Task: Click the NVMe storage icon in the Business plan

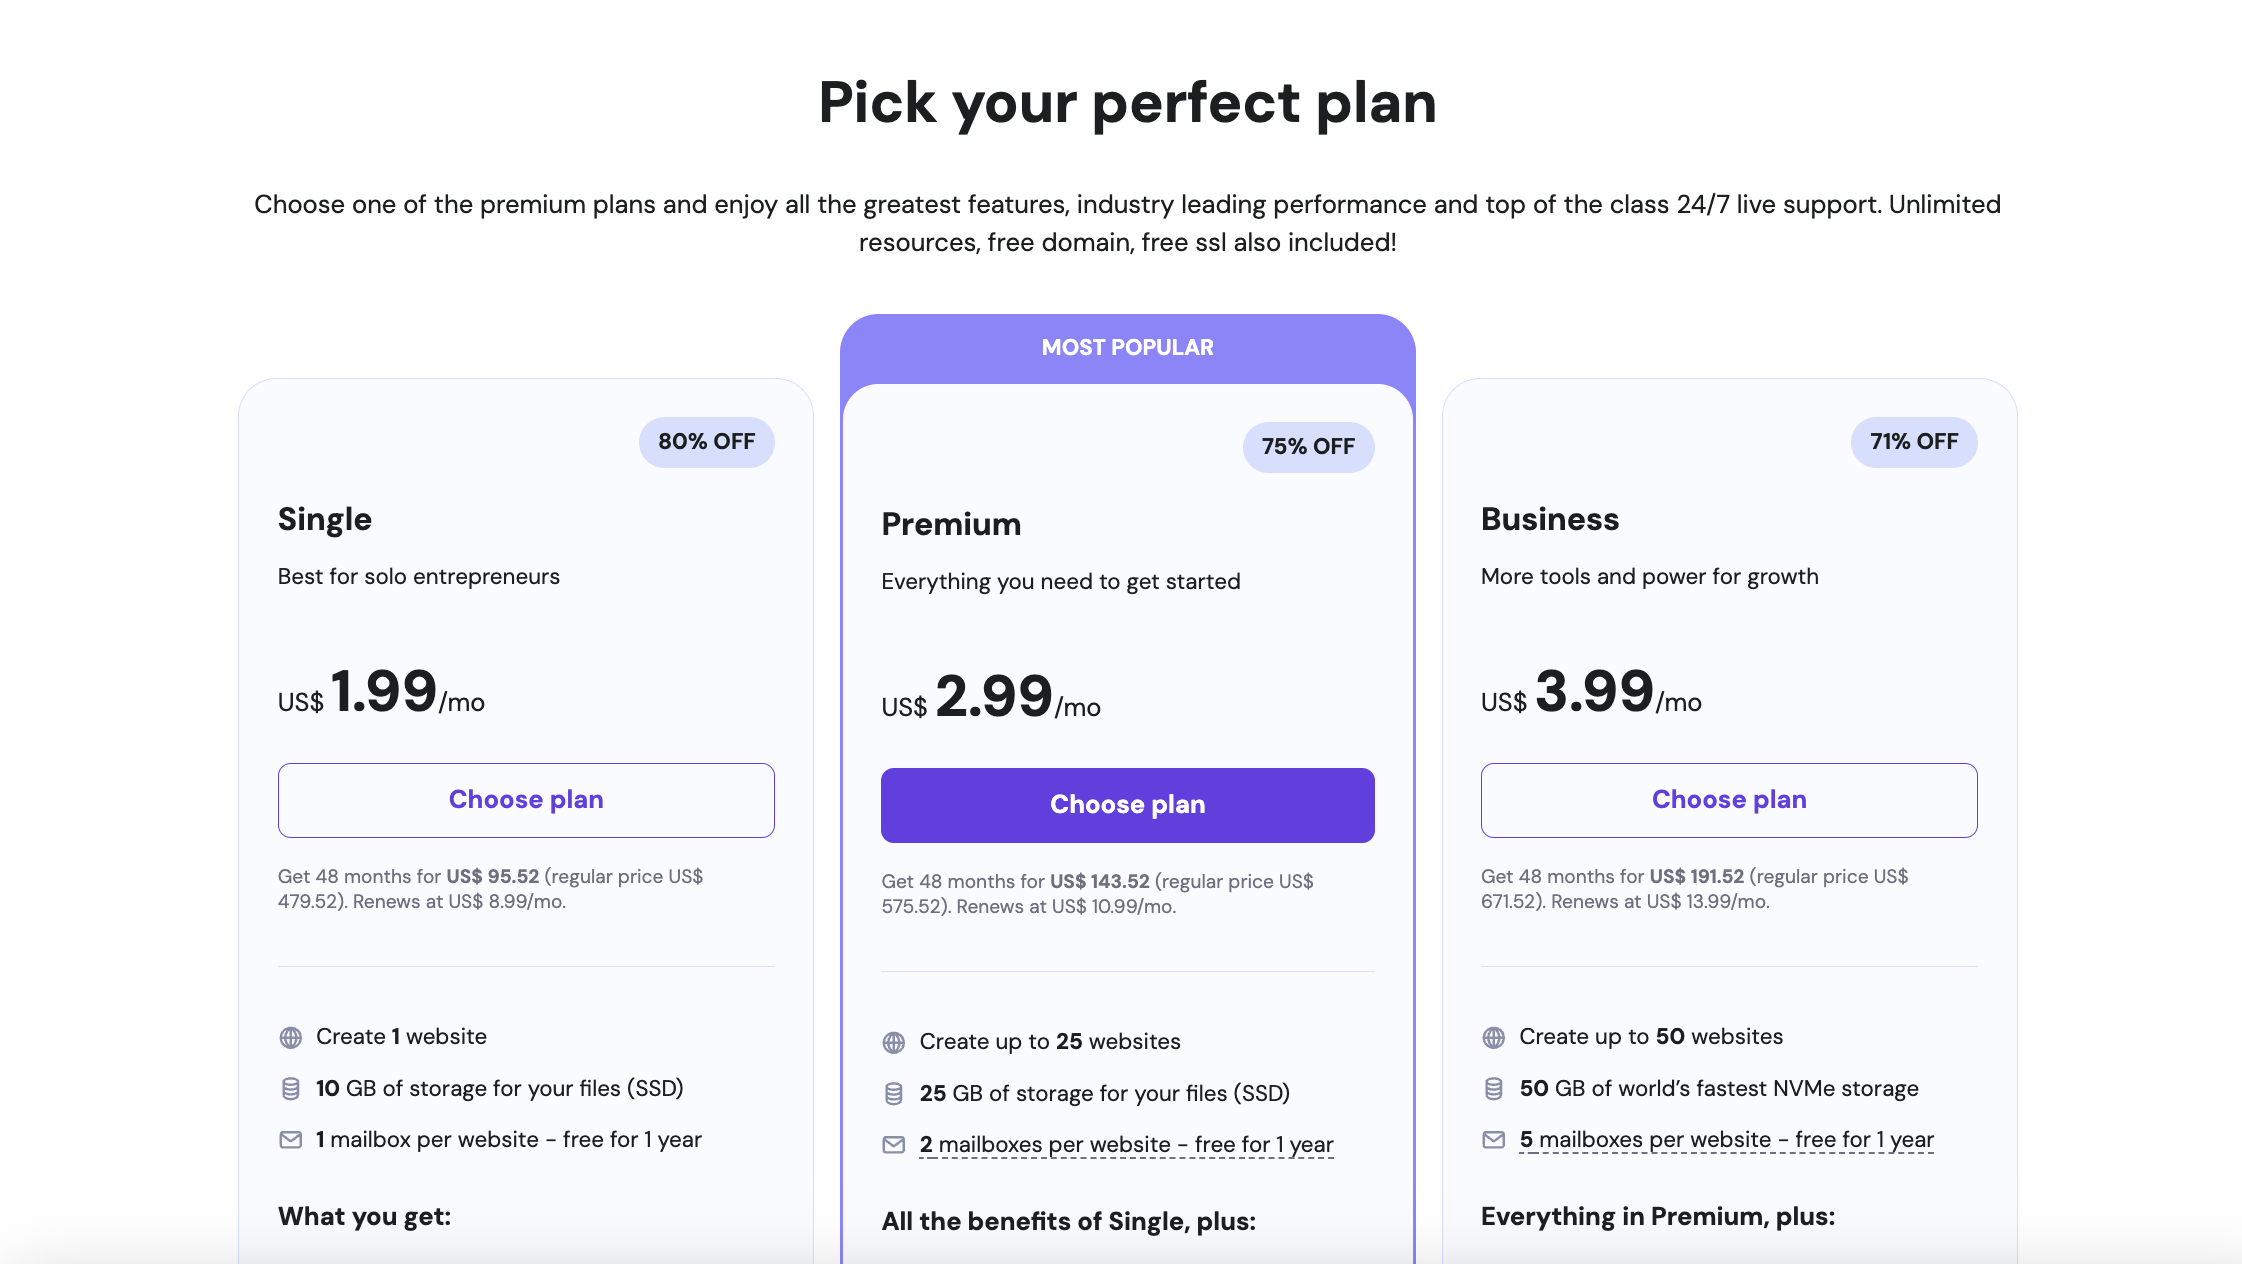Action: tap(1493, 1089)
